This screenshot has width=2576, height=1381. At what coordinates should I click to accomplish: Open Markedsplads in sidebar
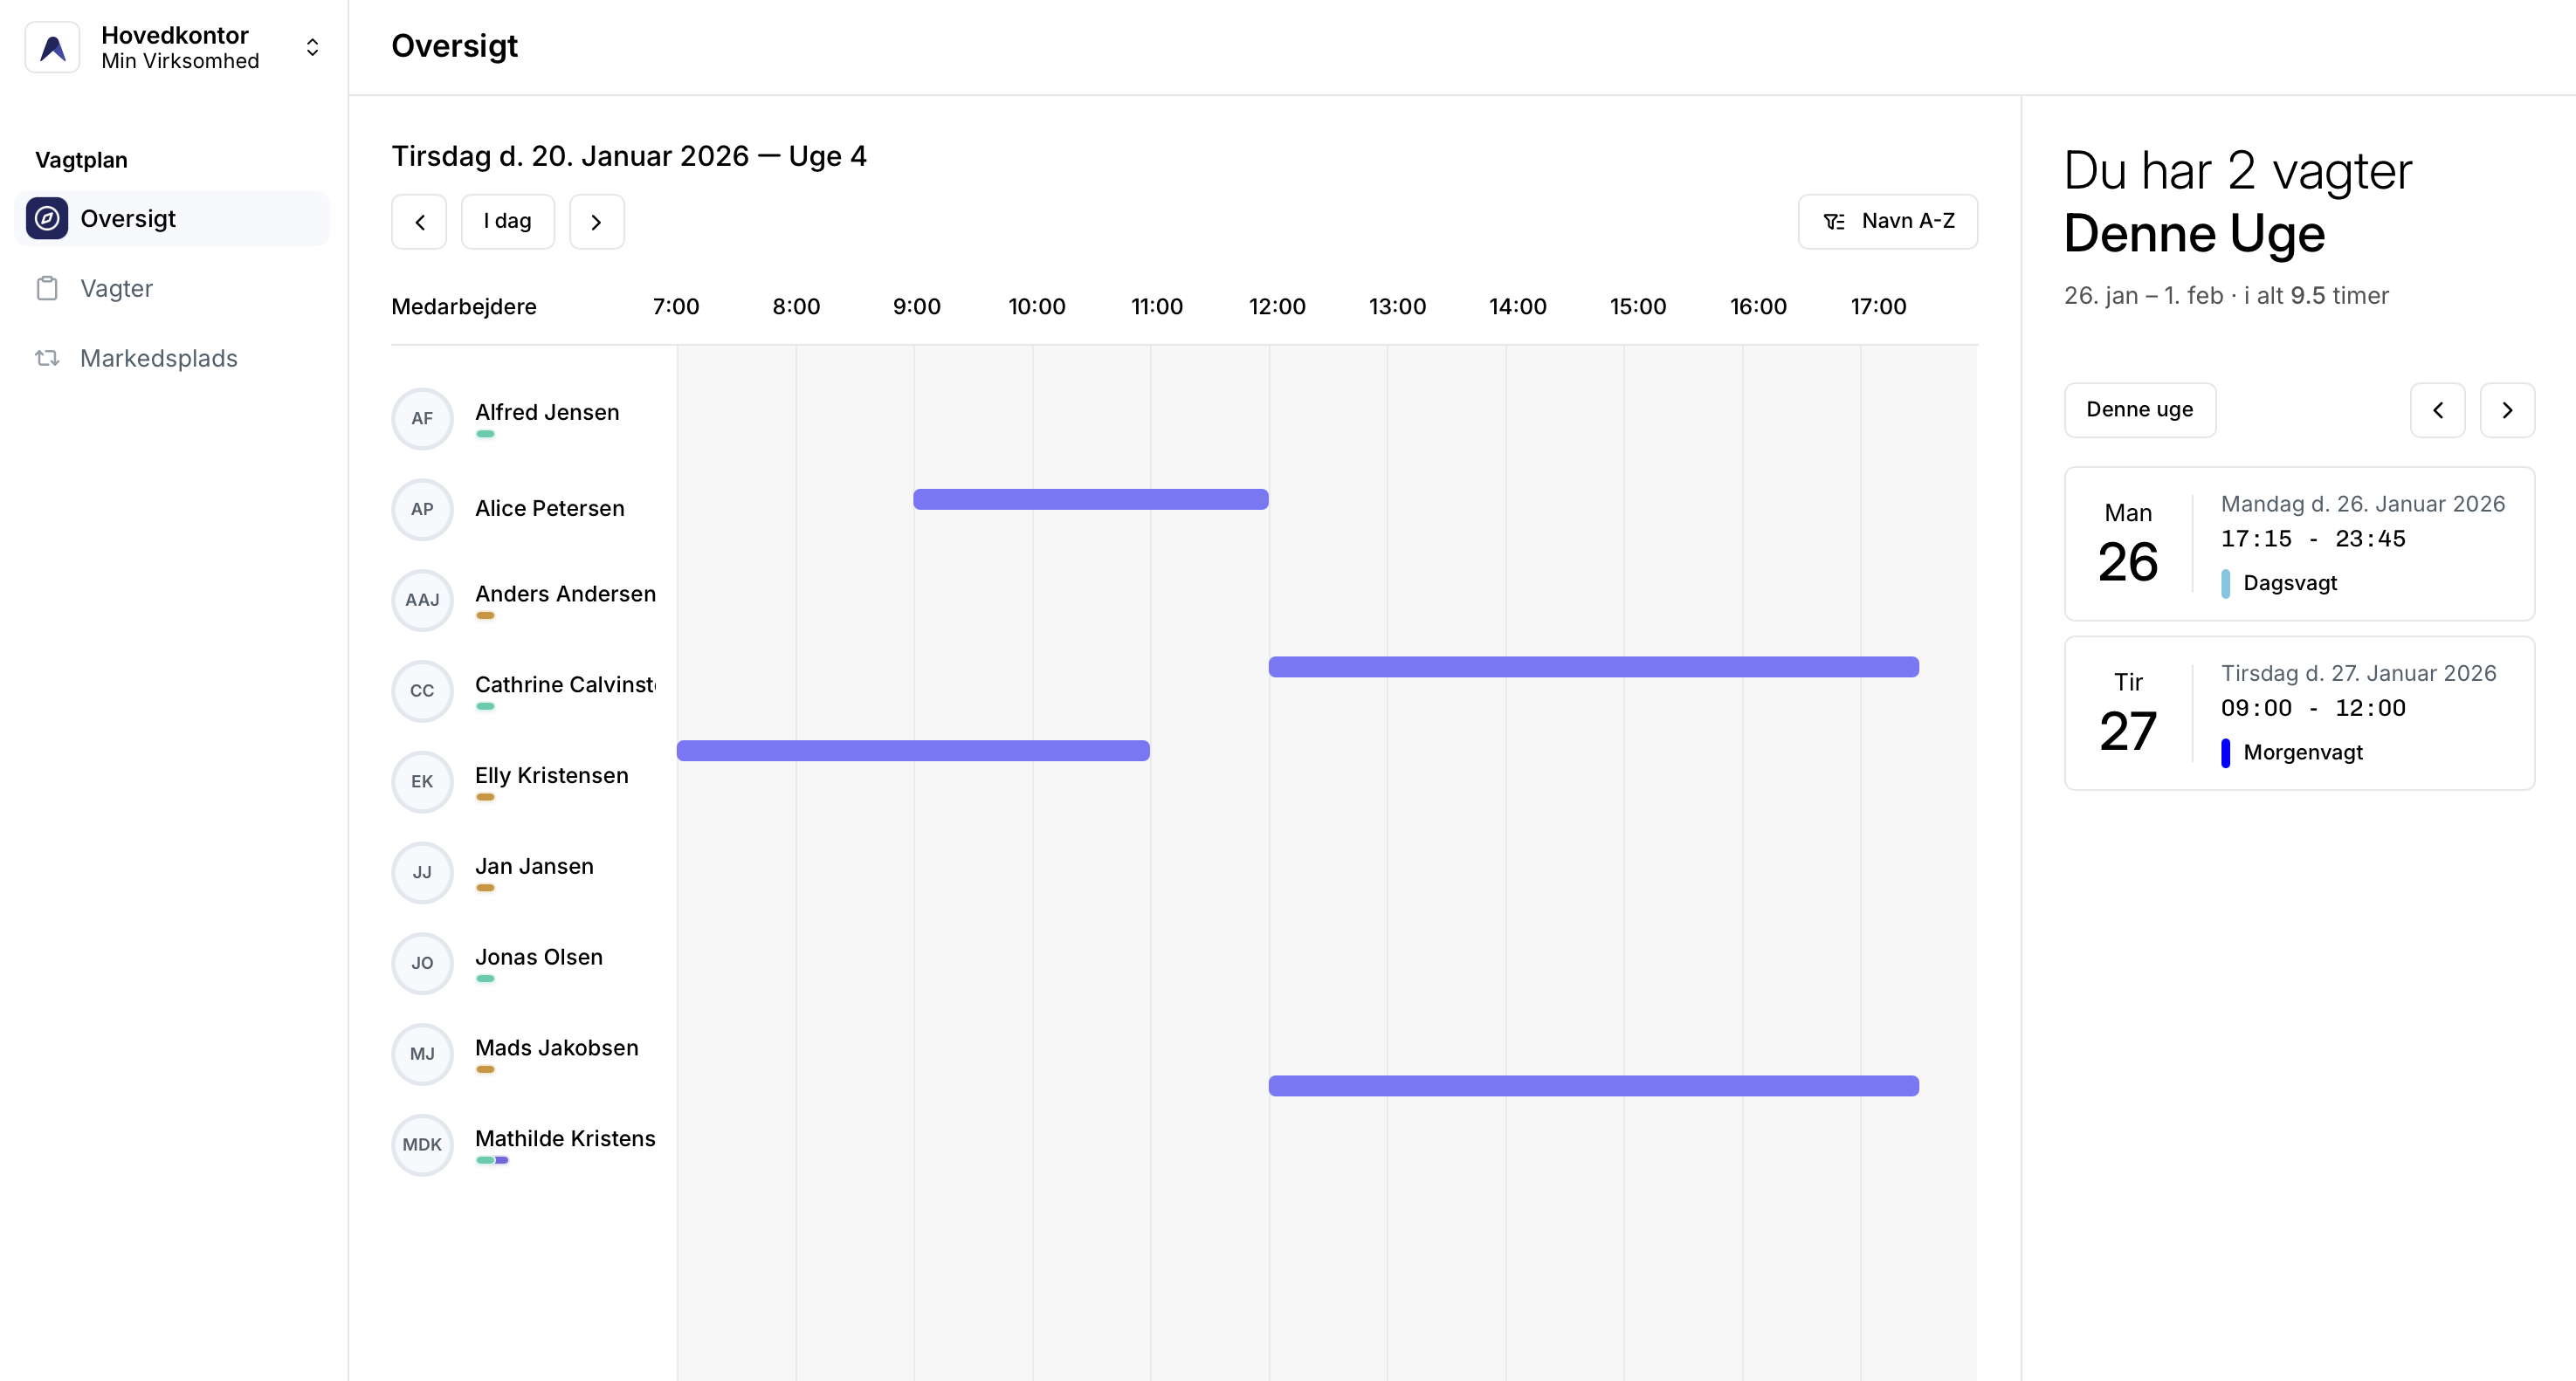(x=158, y=358)
